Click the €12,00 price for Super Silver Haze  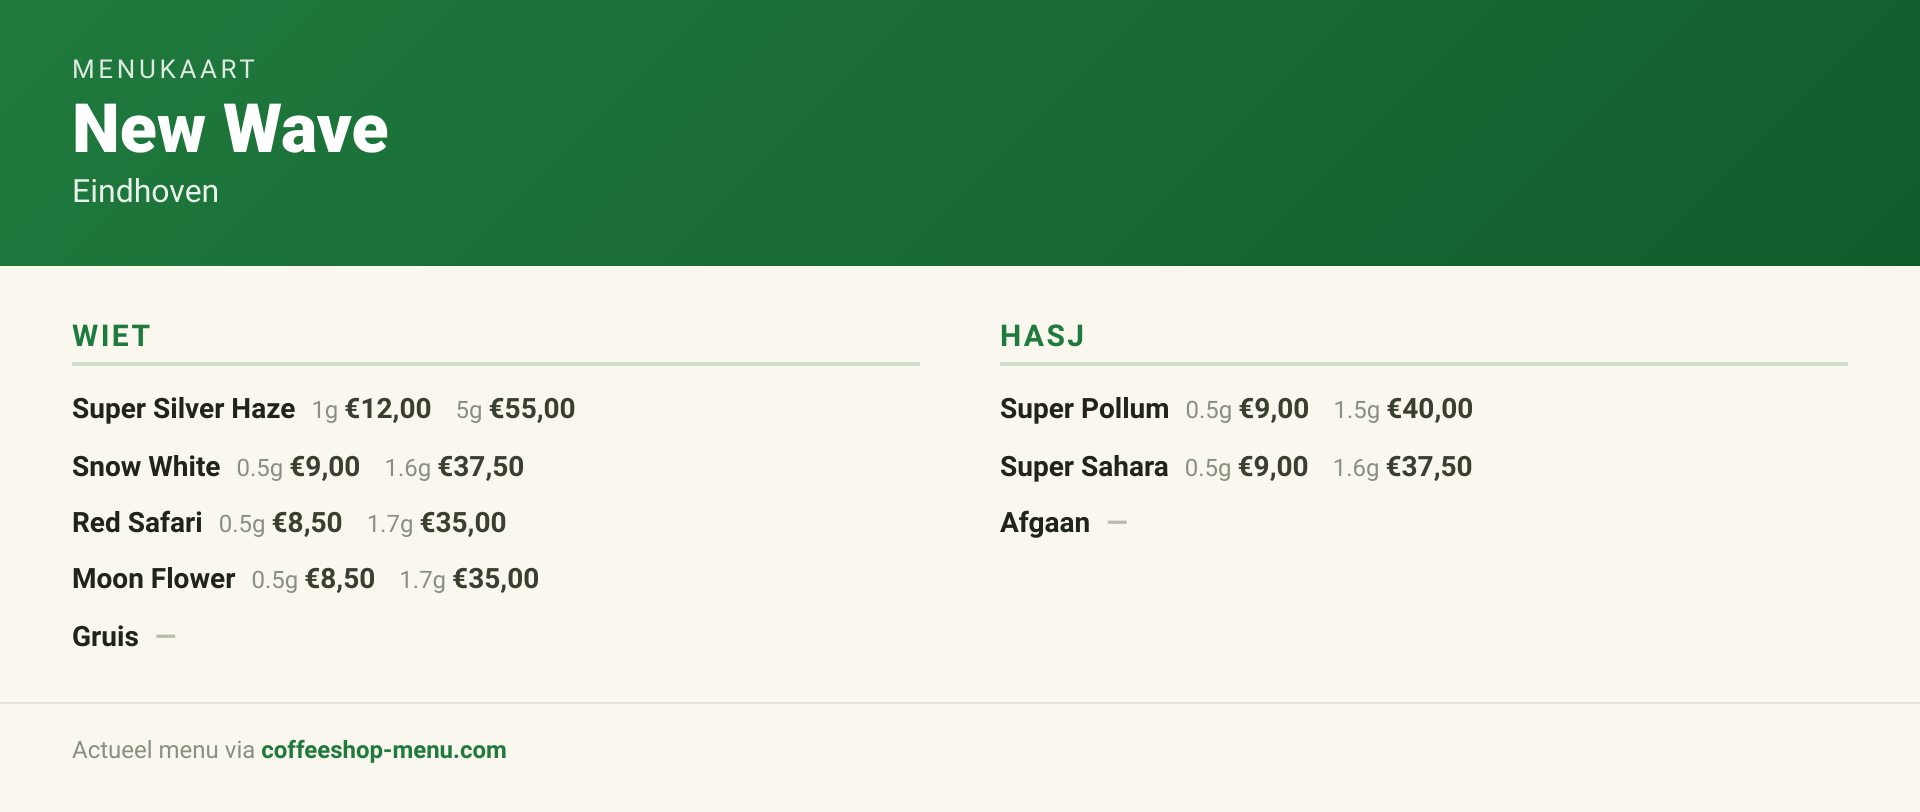(x=388, y=409)
